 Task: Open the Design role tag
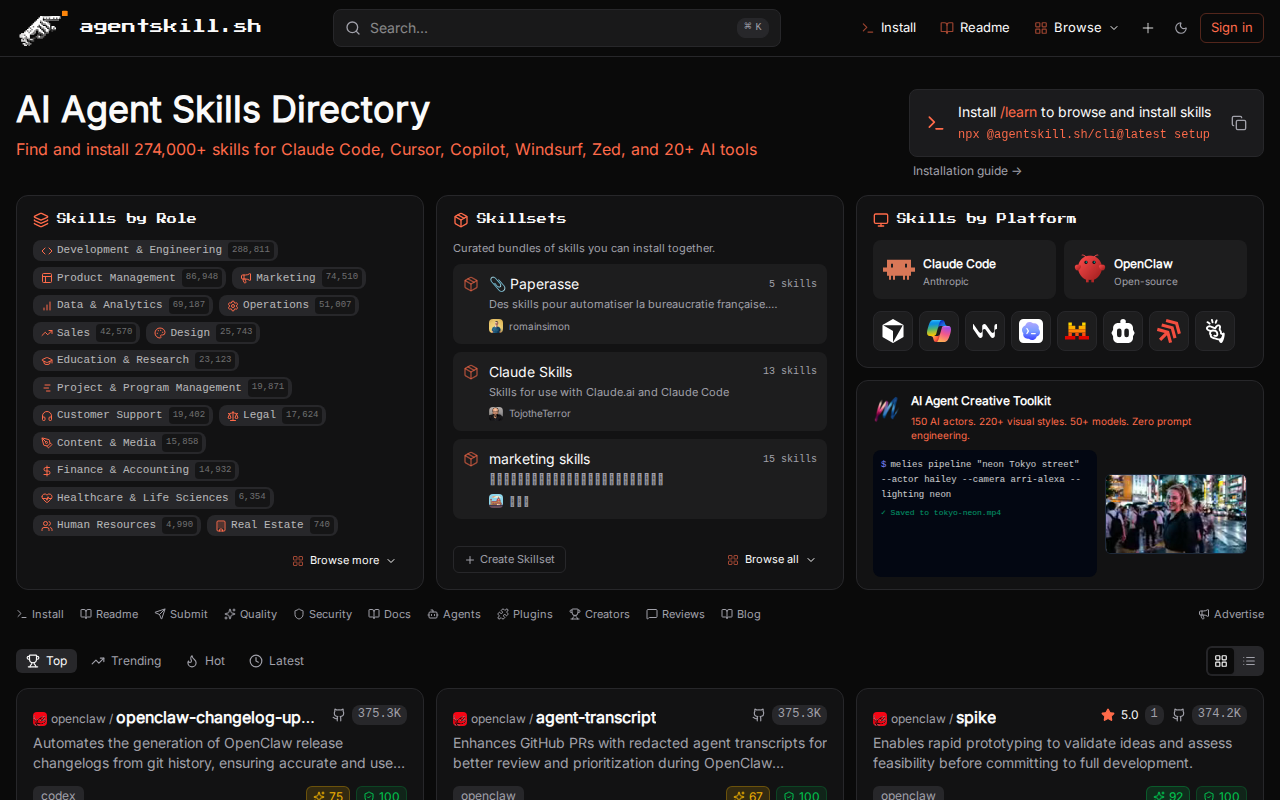tap(203, 332)
